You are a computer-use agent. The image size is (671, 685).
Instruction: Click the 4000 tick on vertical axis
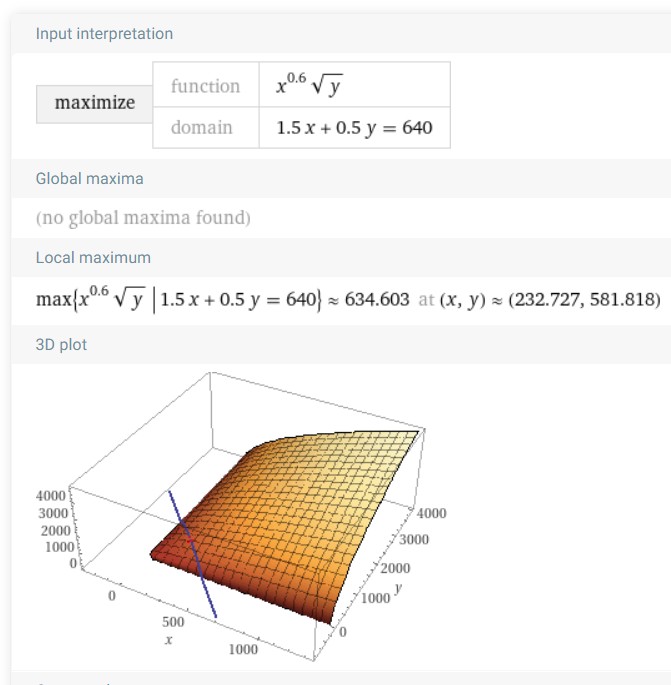tap(51, 496)
